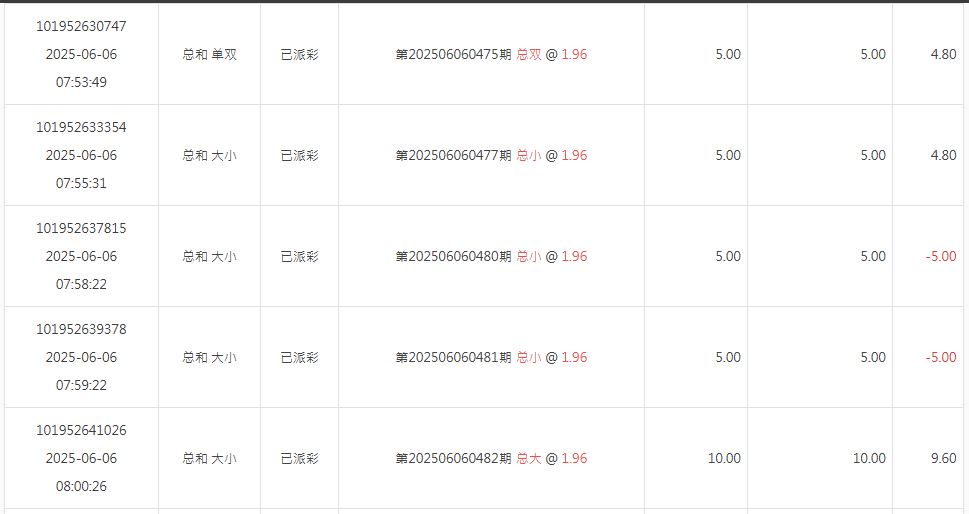Click the red 总大 selection text
969x514 pixels.
[x=528, y=458]
